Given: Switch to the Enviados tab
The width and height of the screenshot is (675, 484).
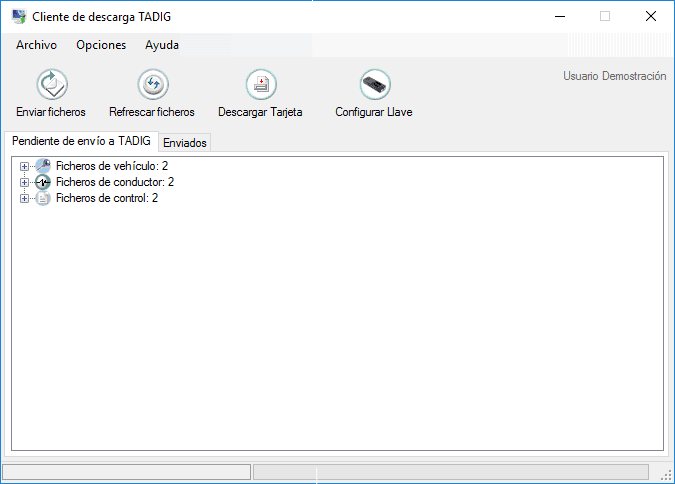Looking at the screenshot, I should pos(185,143).
